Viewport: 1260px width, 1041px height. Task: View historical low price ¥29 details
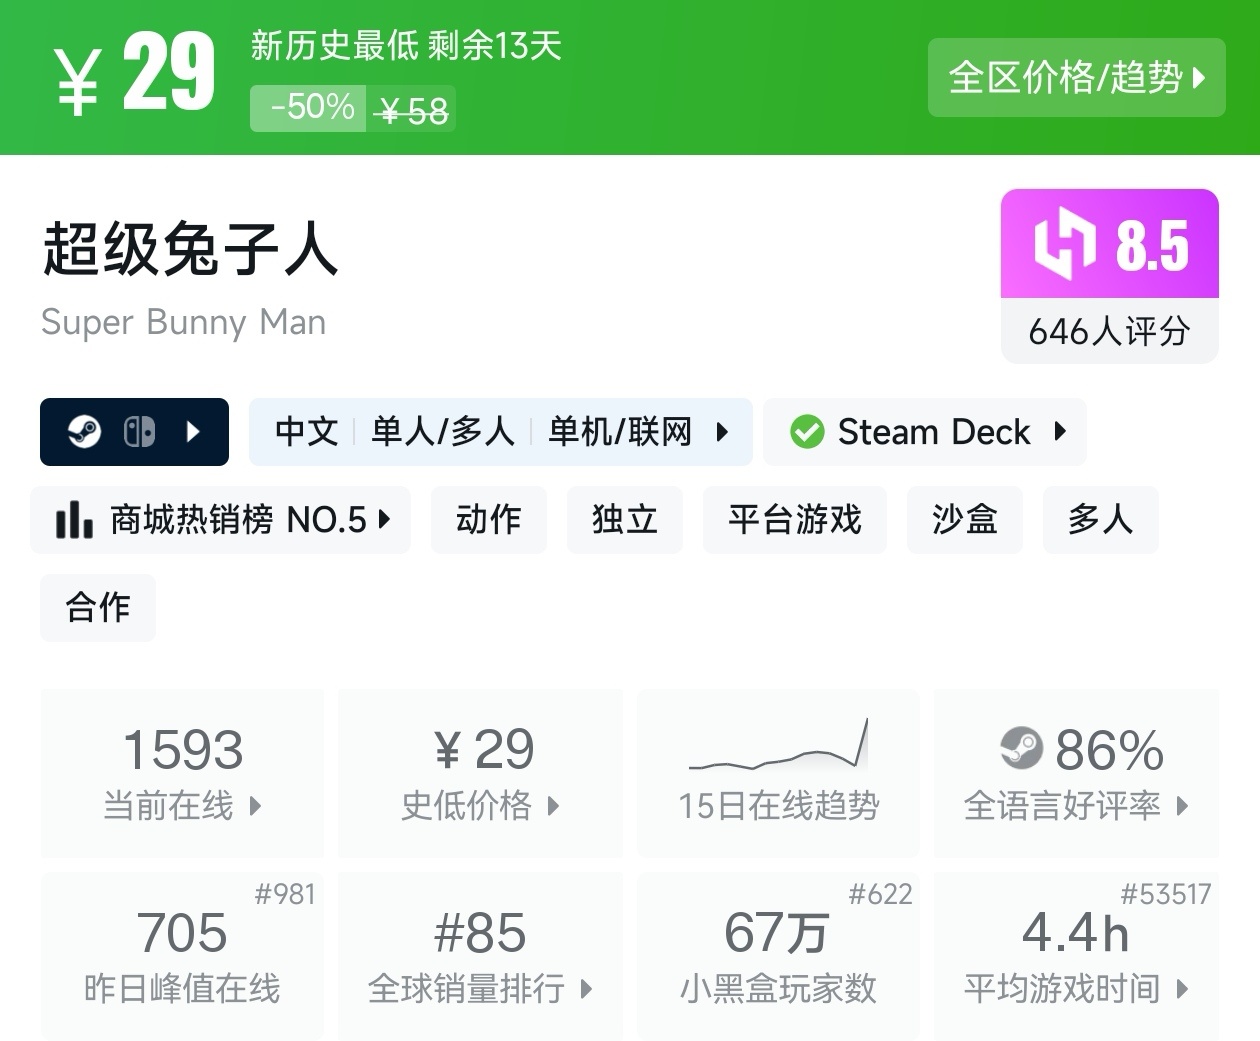click(480, 772)
